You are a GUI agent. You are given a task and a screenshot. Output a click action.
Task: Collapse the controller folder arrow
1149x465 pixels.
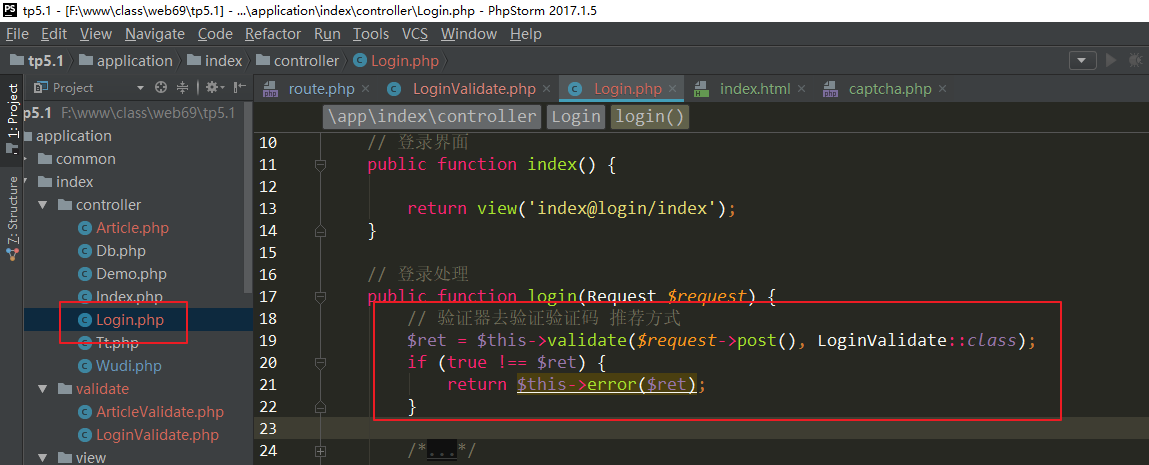click(x=43, y=205)
